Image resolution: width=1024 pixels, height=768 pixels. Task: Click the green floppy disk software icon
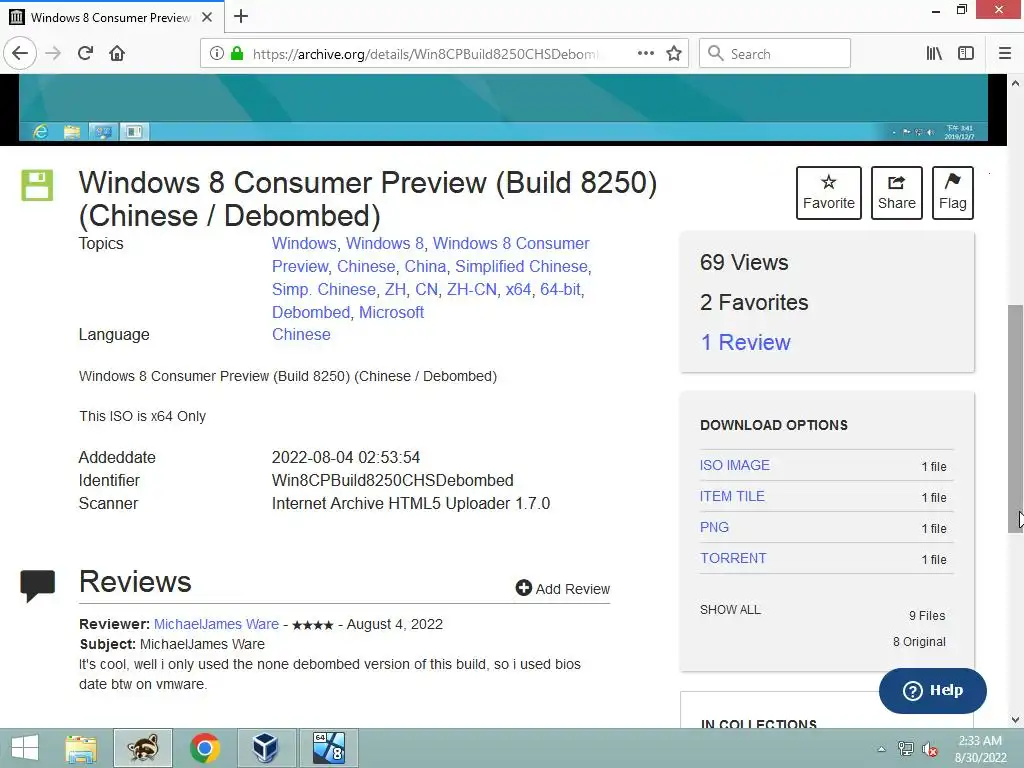[x=37, y=185]
